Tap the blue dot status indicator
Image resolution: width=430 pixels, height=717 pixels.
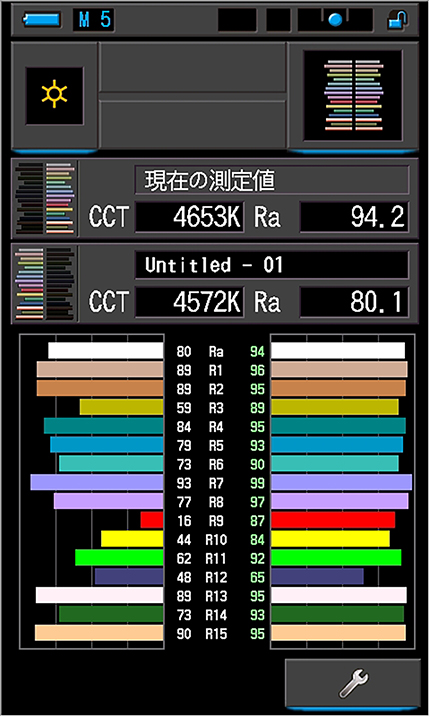[x=335, y=20]
